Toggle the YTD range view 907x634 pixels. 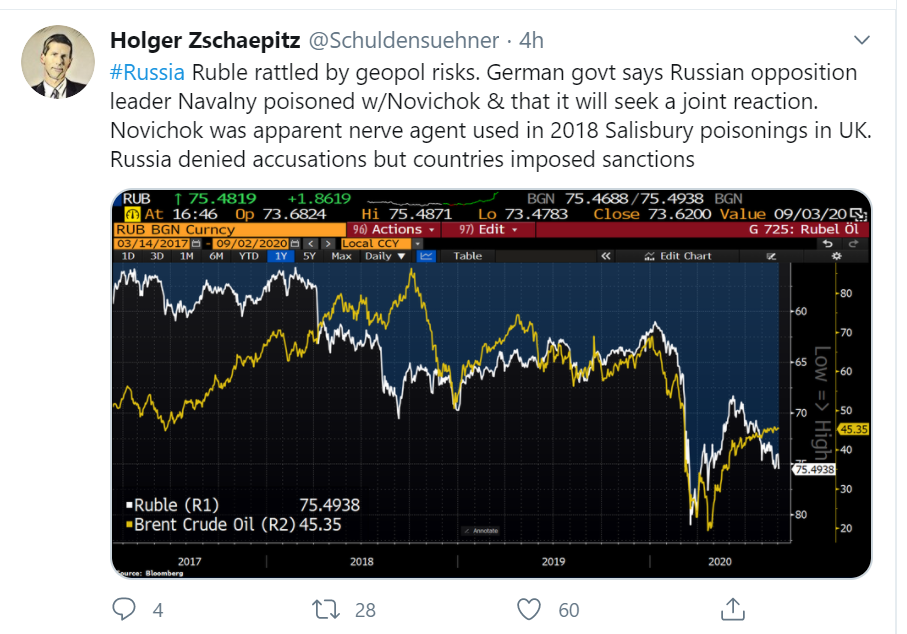pos(249,256)
